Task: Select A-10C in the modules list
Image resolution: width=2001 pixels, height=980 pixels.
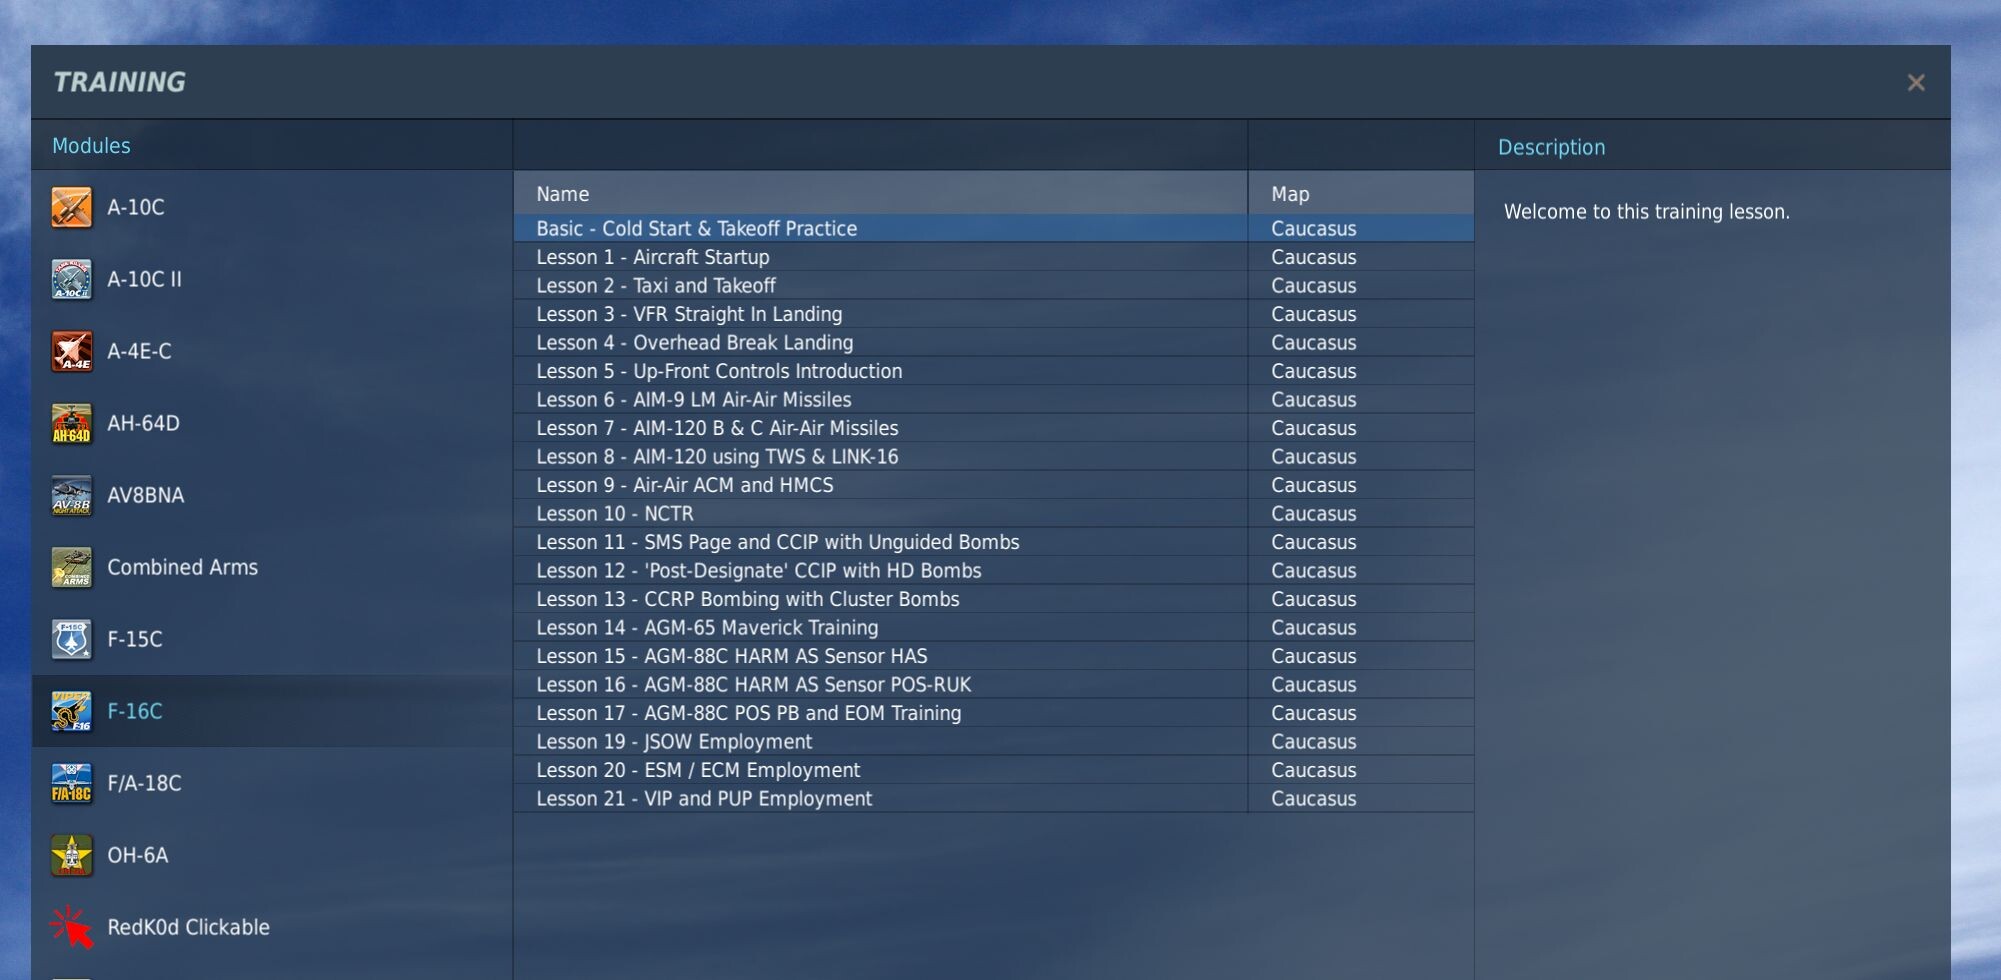Action: pos(136,207)
